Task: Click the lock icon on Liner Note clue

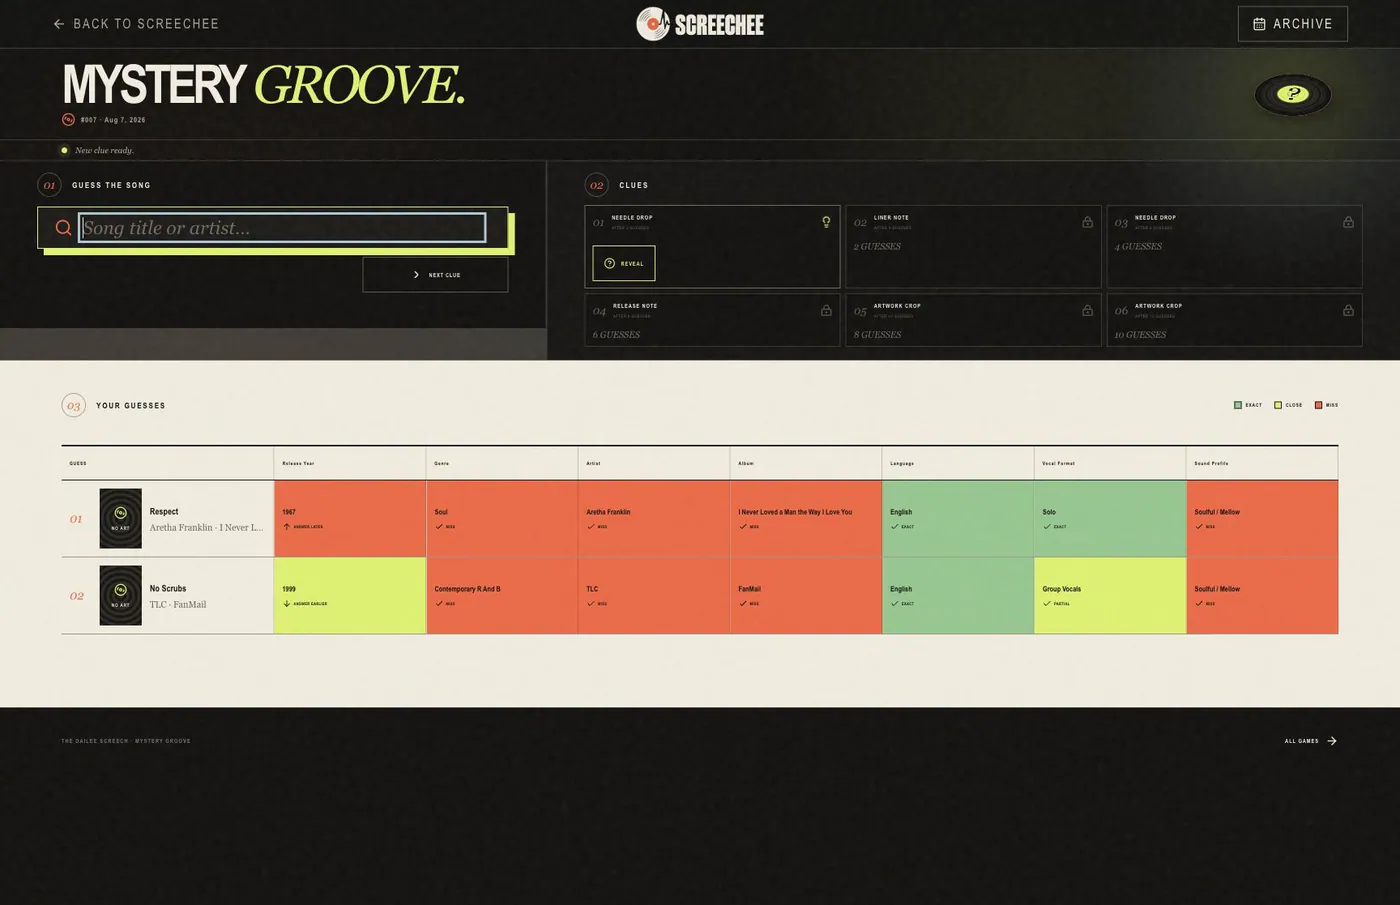Action: click(1087, 222)
